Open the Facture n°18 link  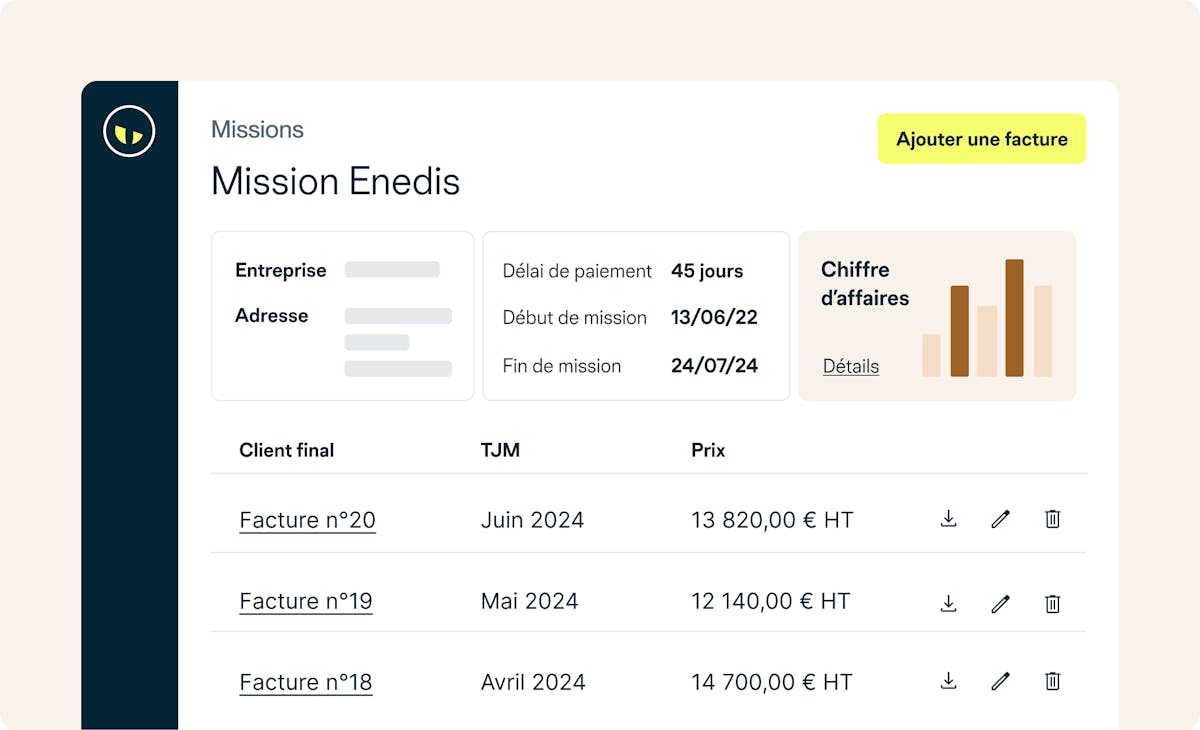[x=306, y=682]
